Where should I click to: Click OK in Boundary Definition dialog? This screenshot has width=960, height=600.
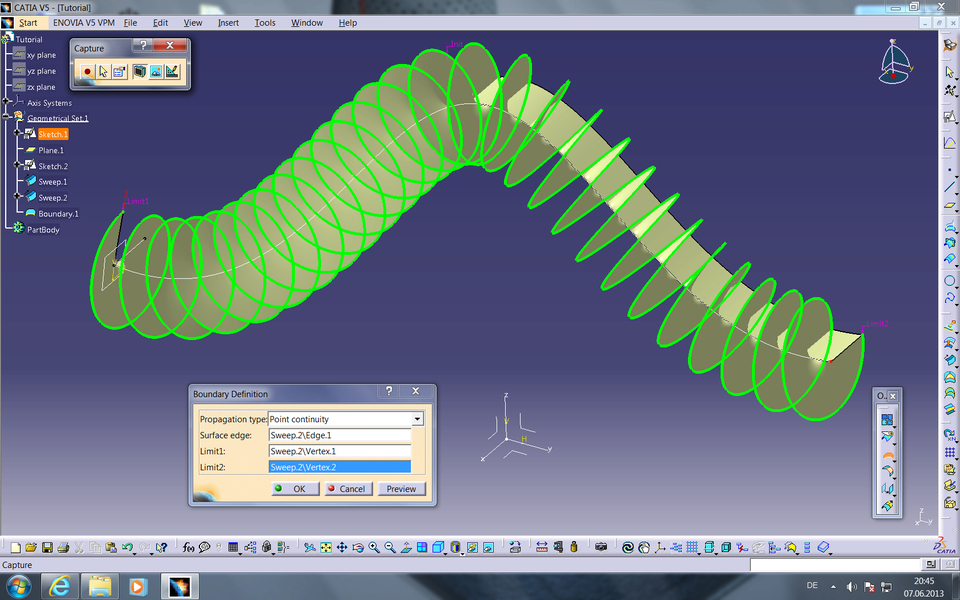293,489
